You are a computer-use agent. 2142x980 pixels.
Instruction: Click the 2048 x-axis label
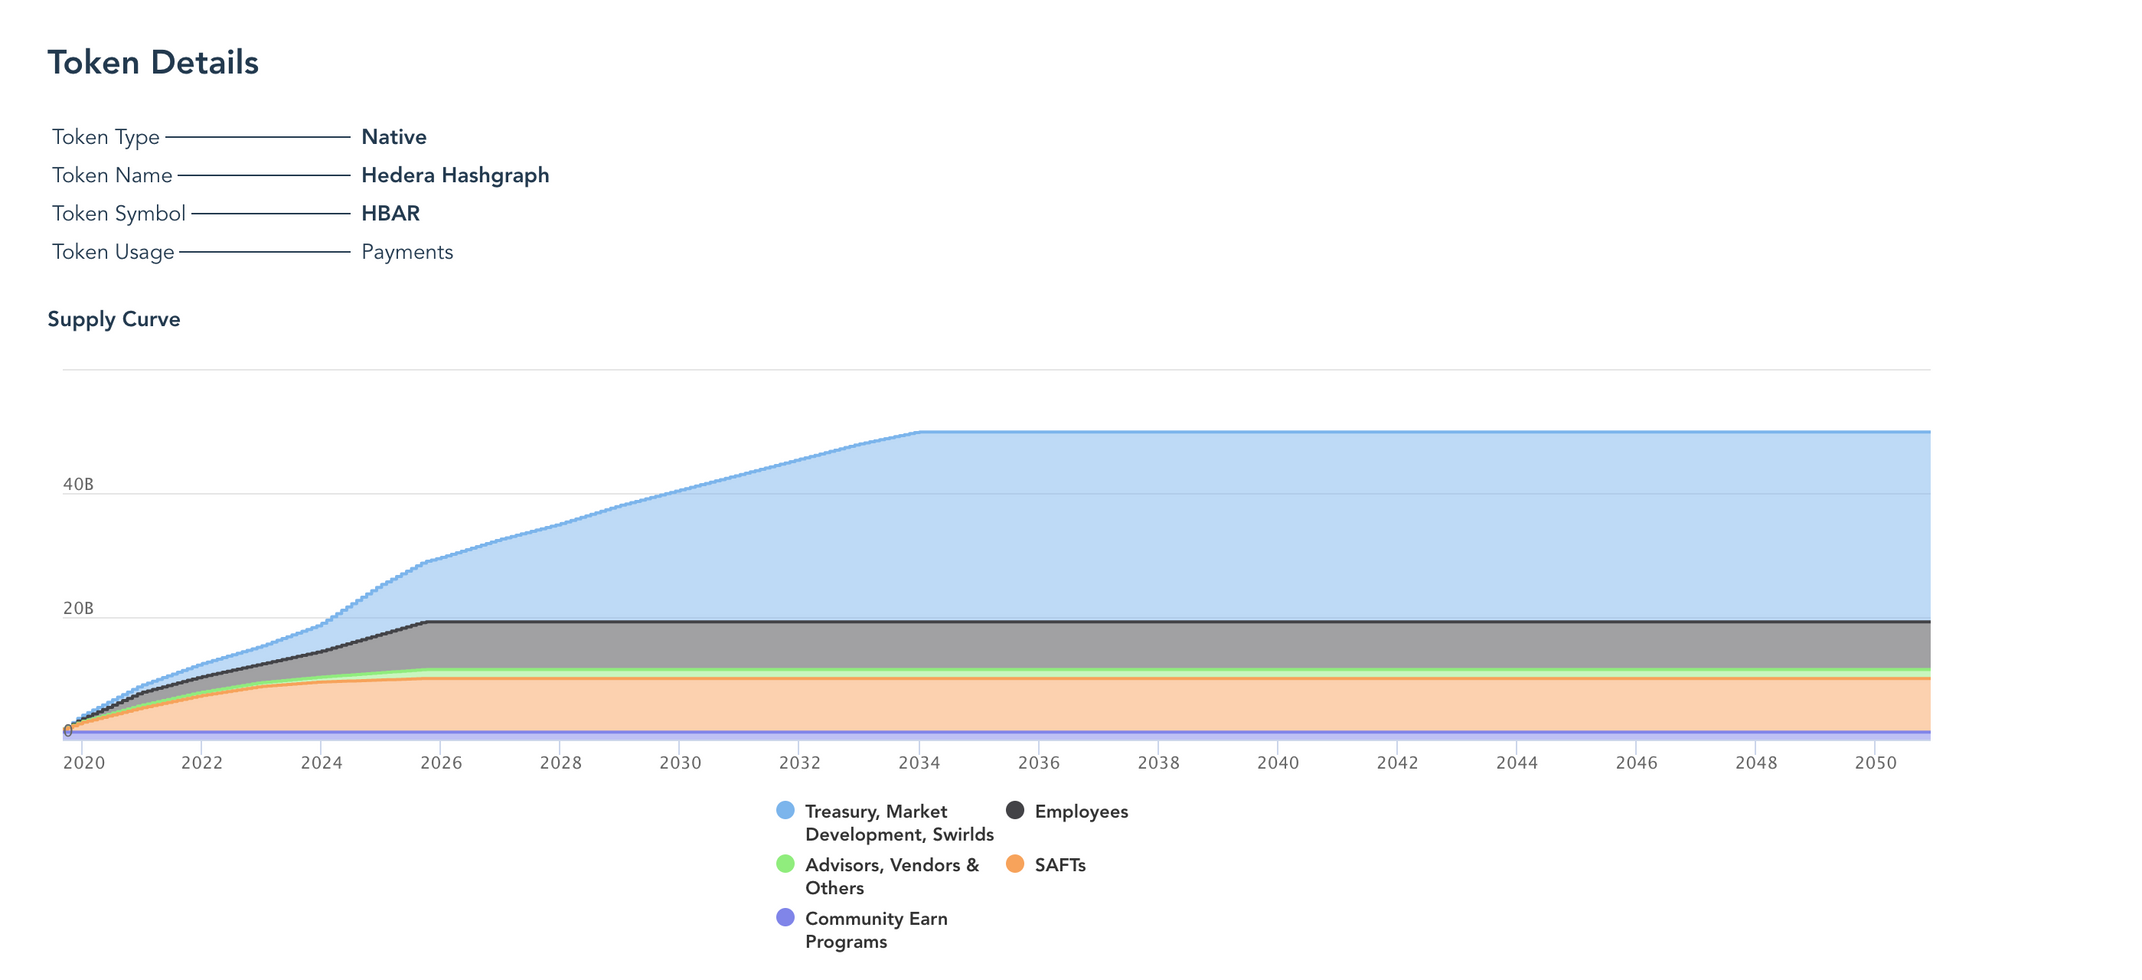[1756, 763]
